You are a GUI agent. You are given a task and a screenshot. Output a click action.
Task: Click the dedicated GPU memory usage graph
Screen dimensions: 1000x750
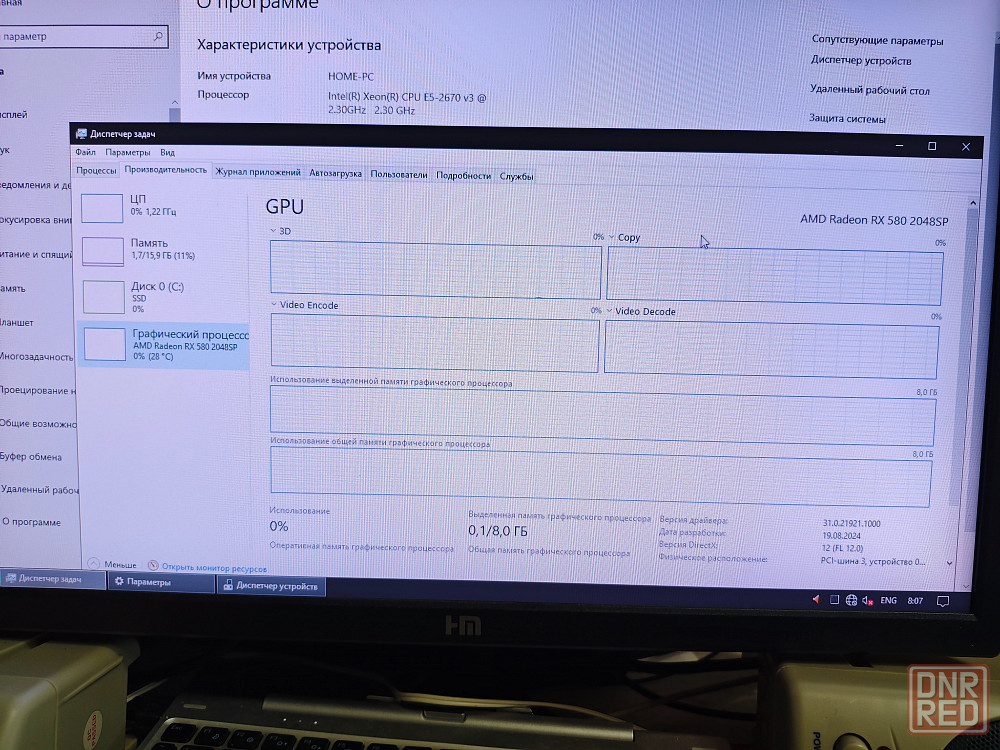click(x=603, y=416)
